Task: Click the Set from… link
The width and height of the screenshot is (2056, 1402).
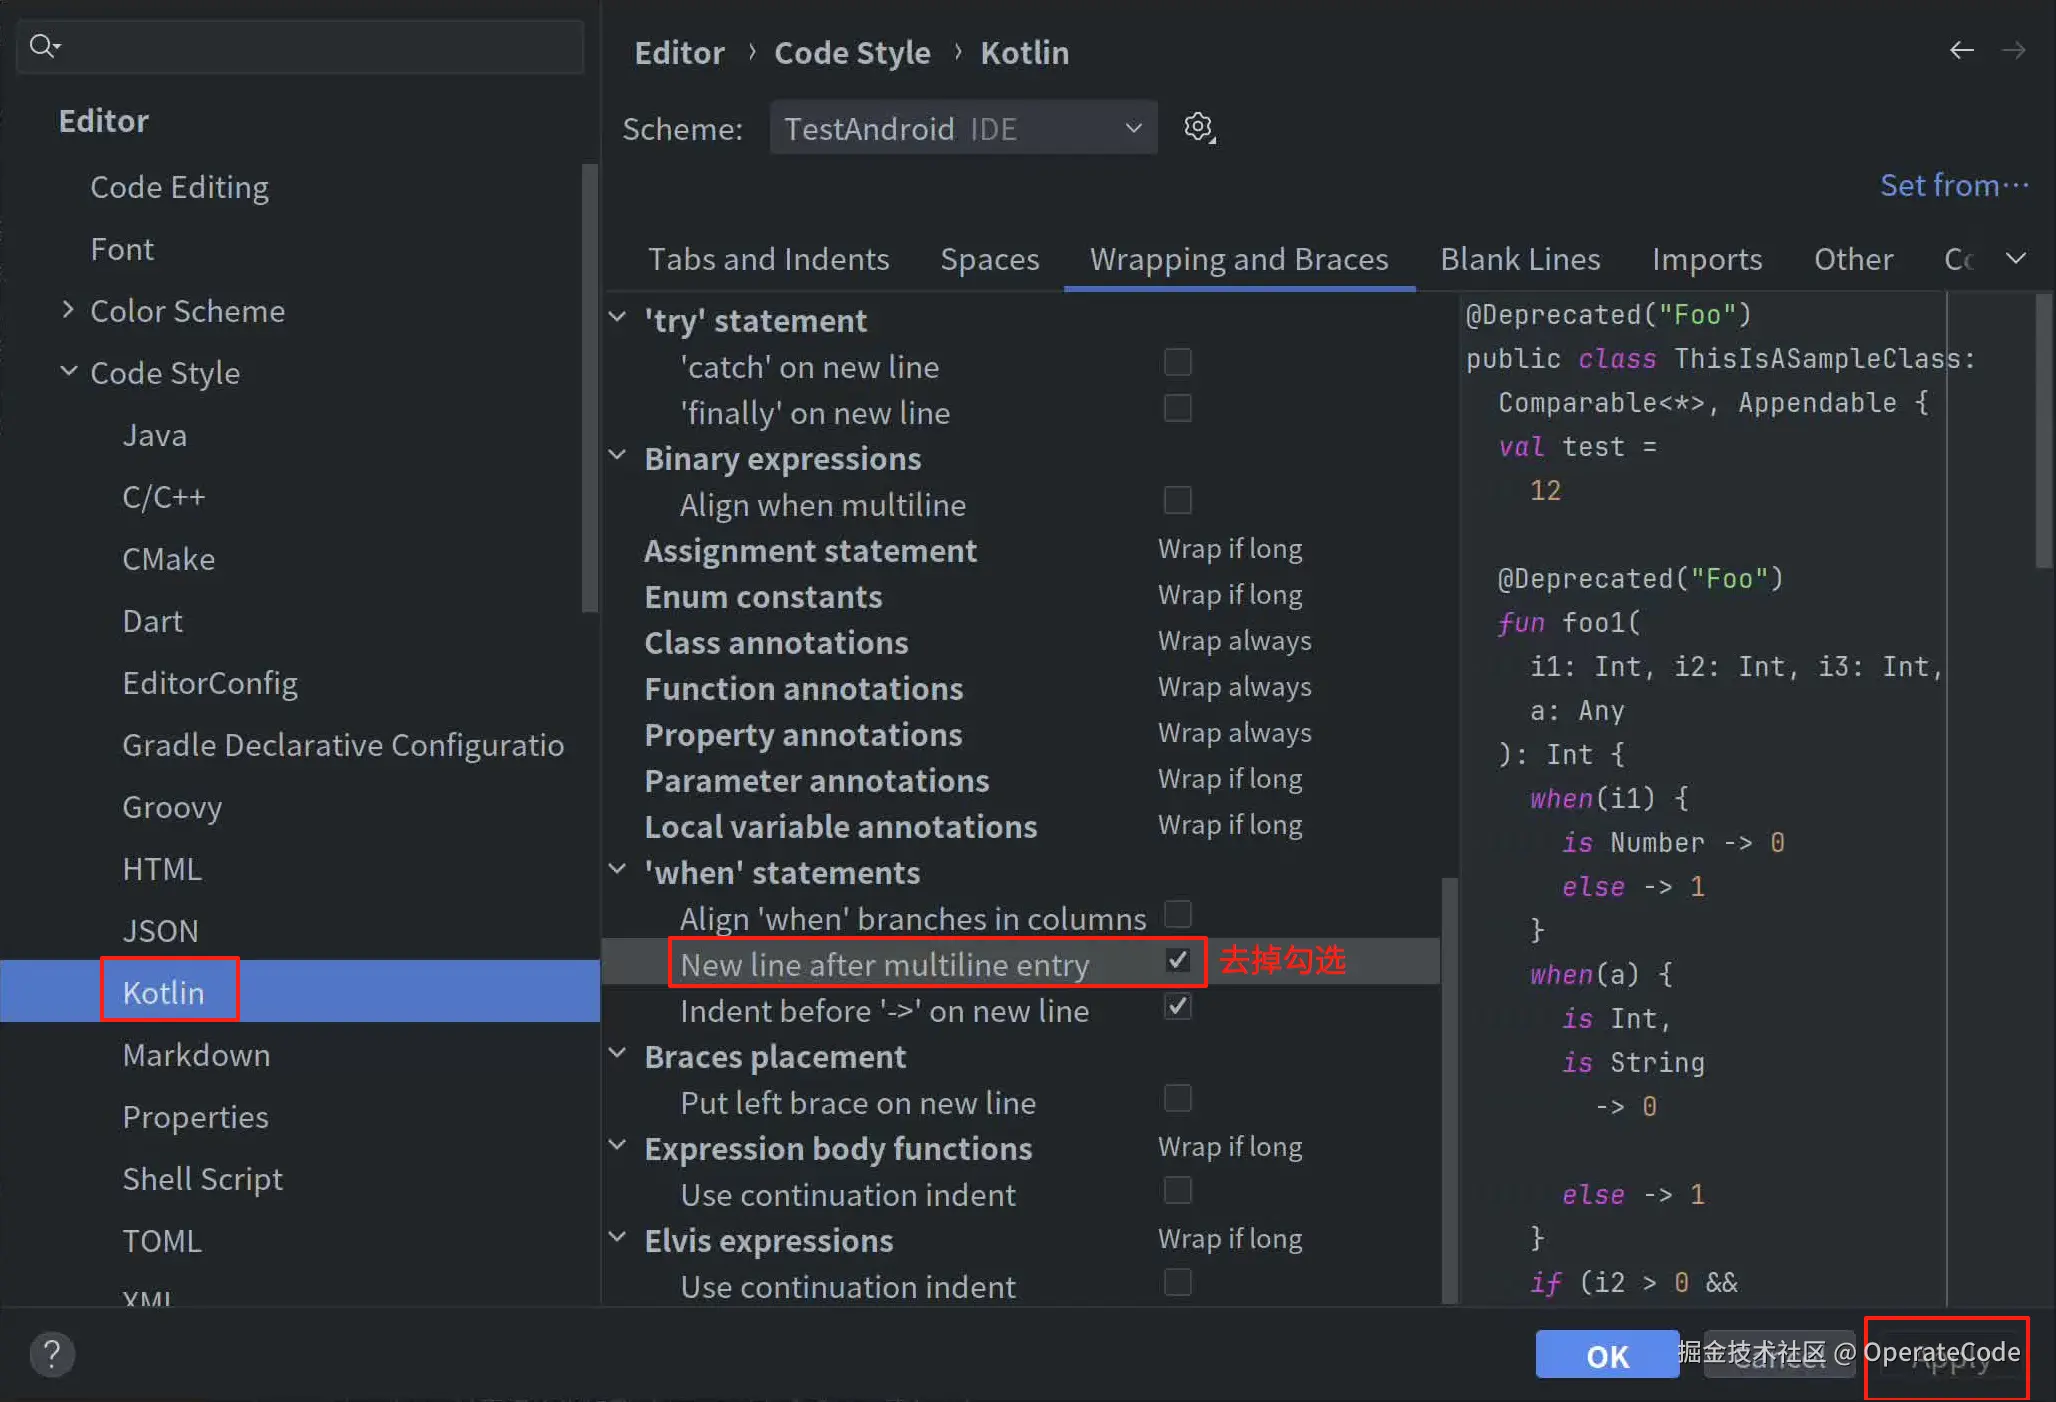Action: tap(1953, 185)
